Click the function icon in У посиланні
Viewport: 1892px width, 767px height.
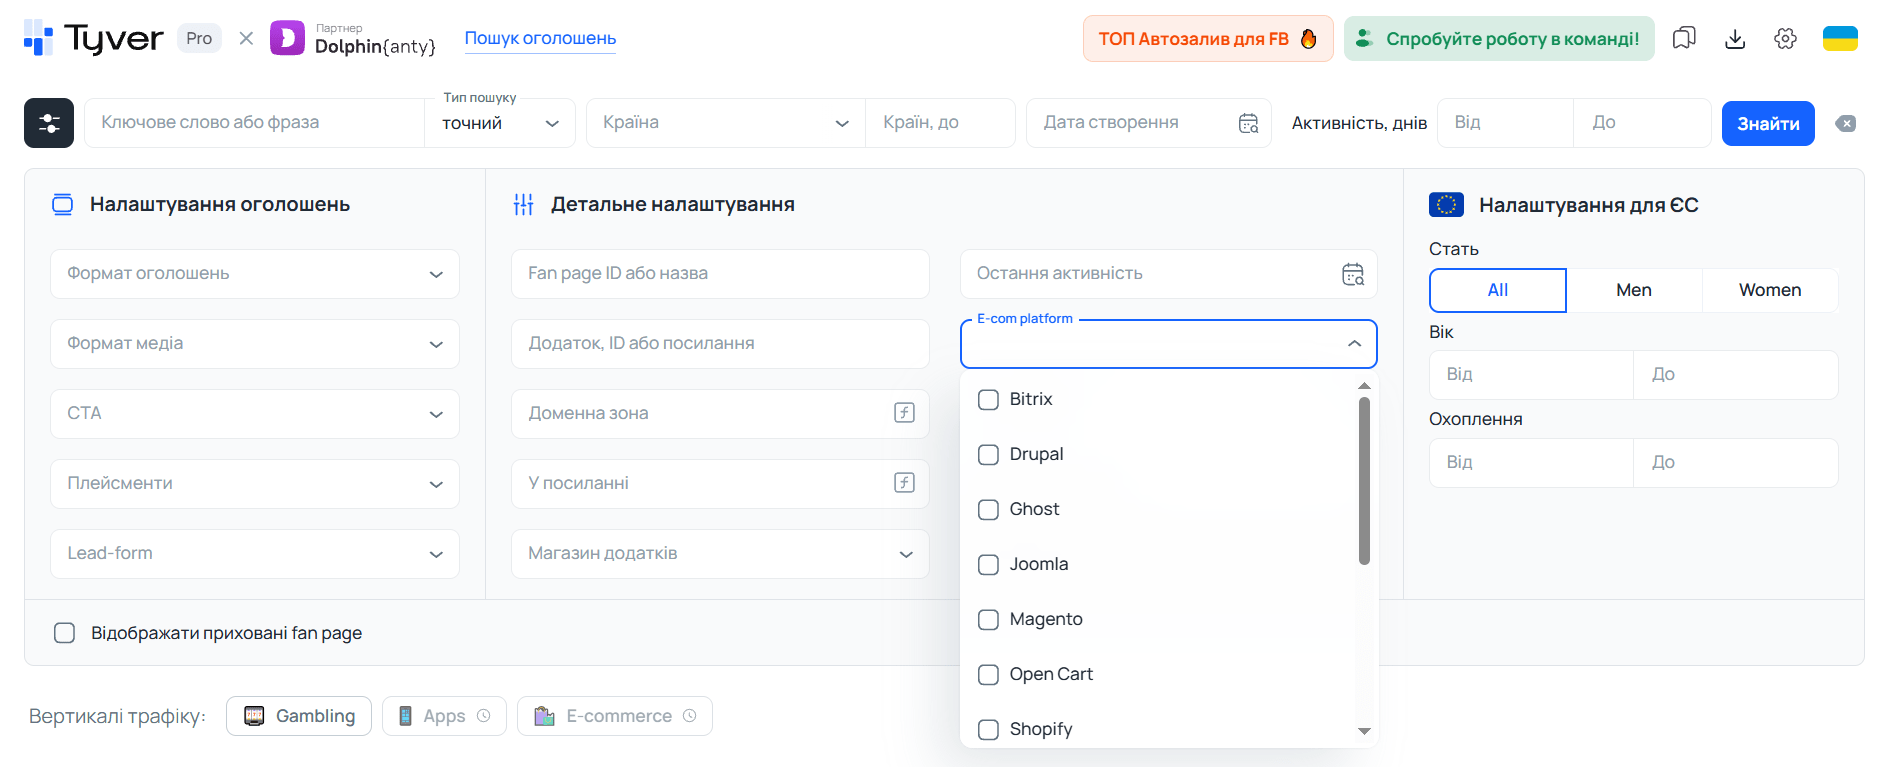[904, 483]
